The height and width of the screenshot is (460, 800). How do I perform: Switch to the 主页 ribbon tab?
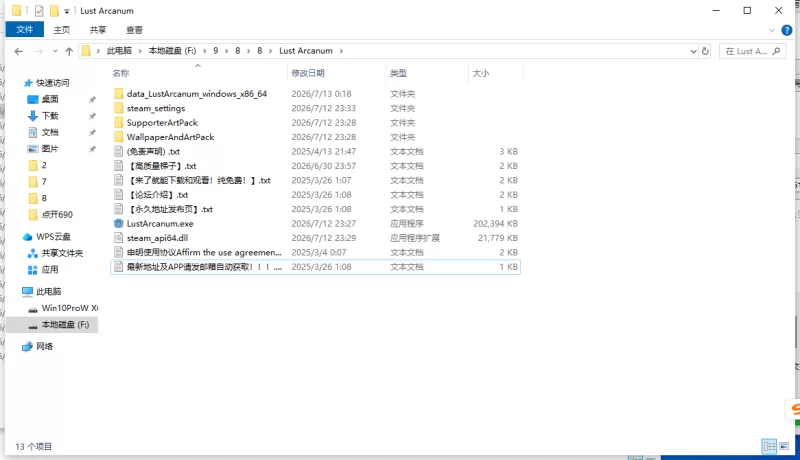click(x=62, y=30)
